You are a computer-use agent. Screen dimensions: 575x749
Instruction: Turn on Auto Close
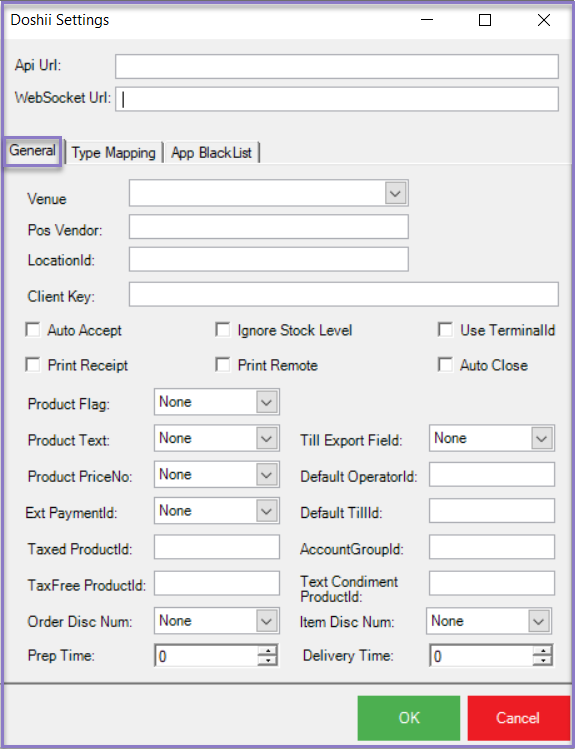point(445,365)
